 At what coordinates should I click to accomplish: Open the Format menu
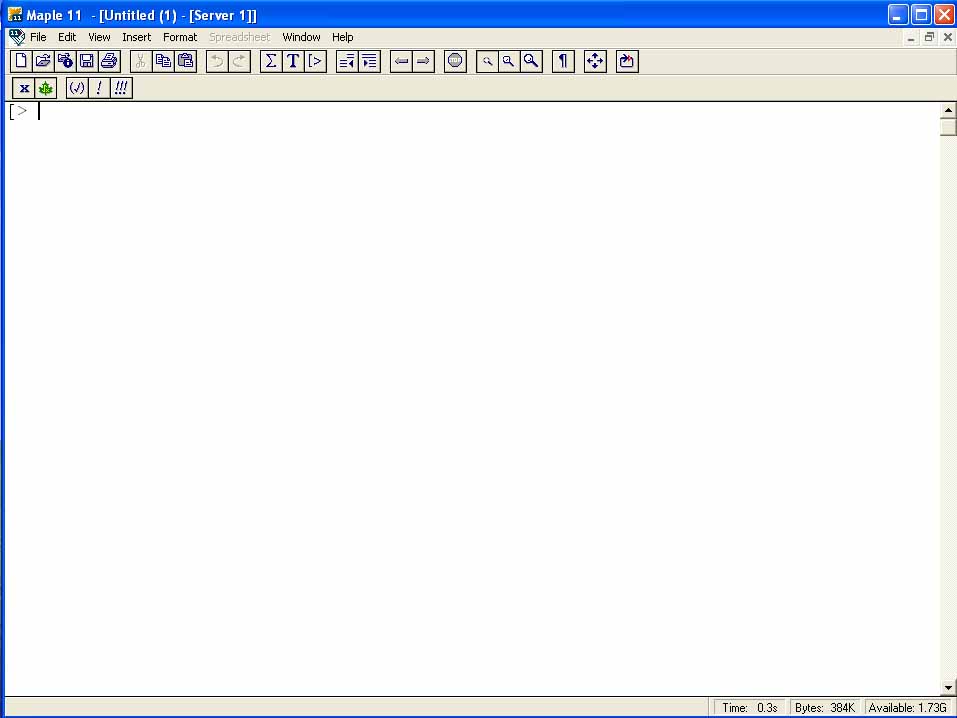coord(180,37)
